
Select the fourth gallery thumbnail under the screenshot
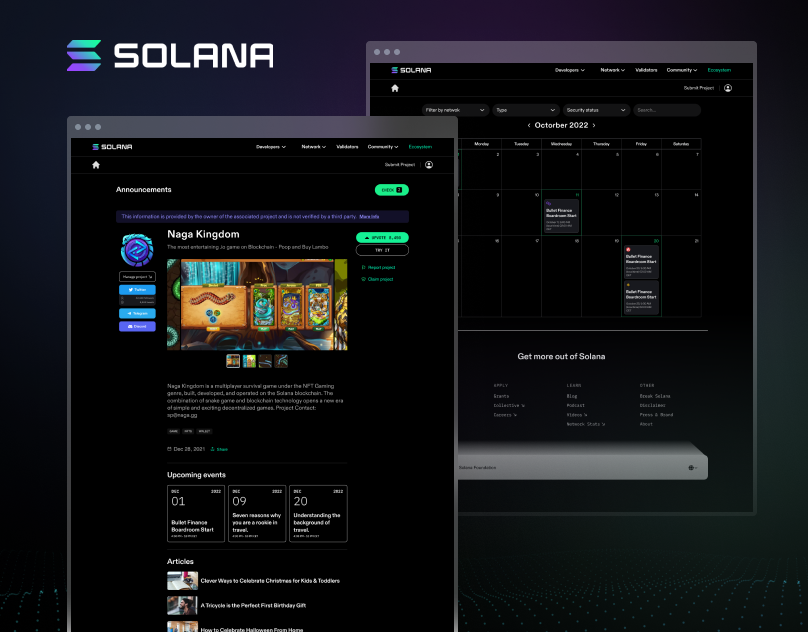point(281,361)
